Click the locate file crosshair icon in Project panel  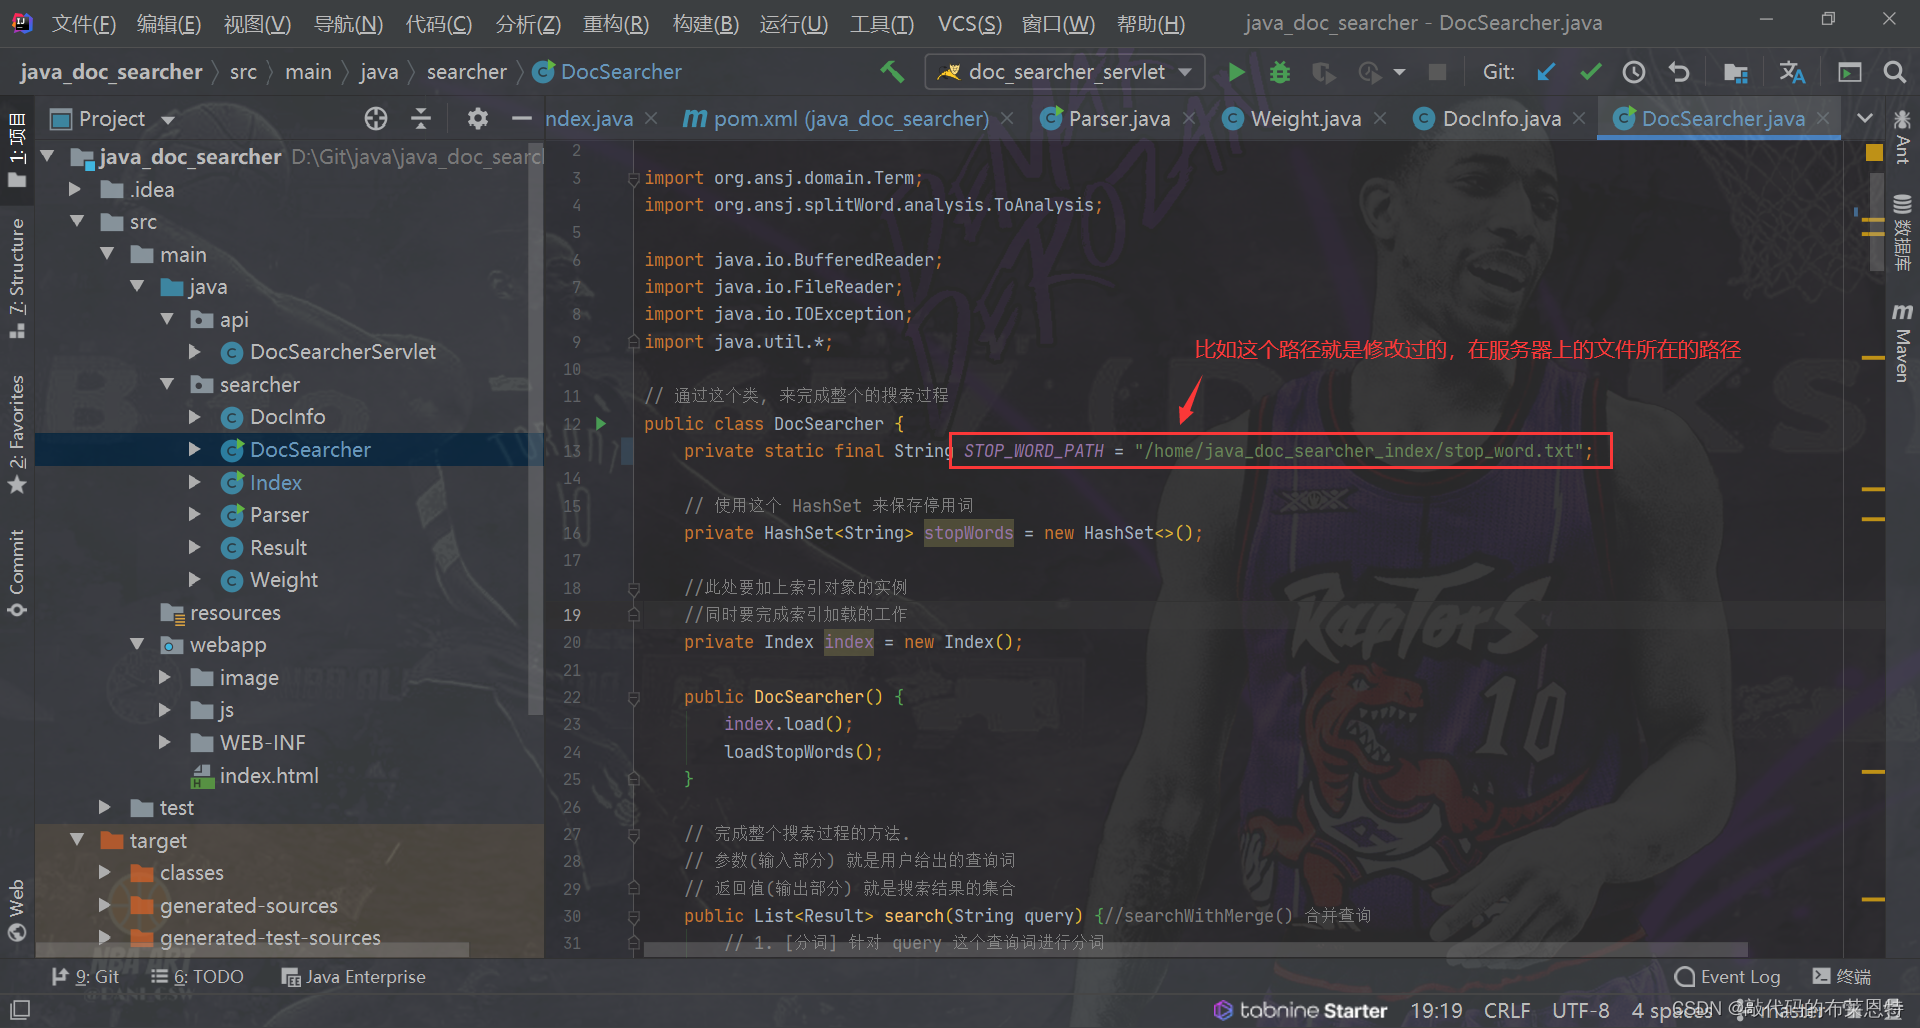pos(376,119)
